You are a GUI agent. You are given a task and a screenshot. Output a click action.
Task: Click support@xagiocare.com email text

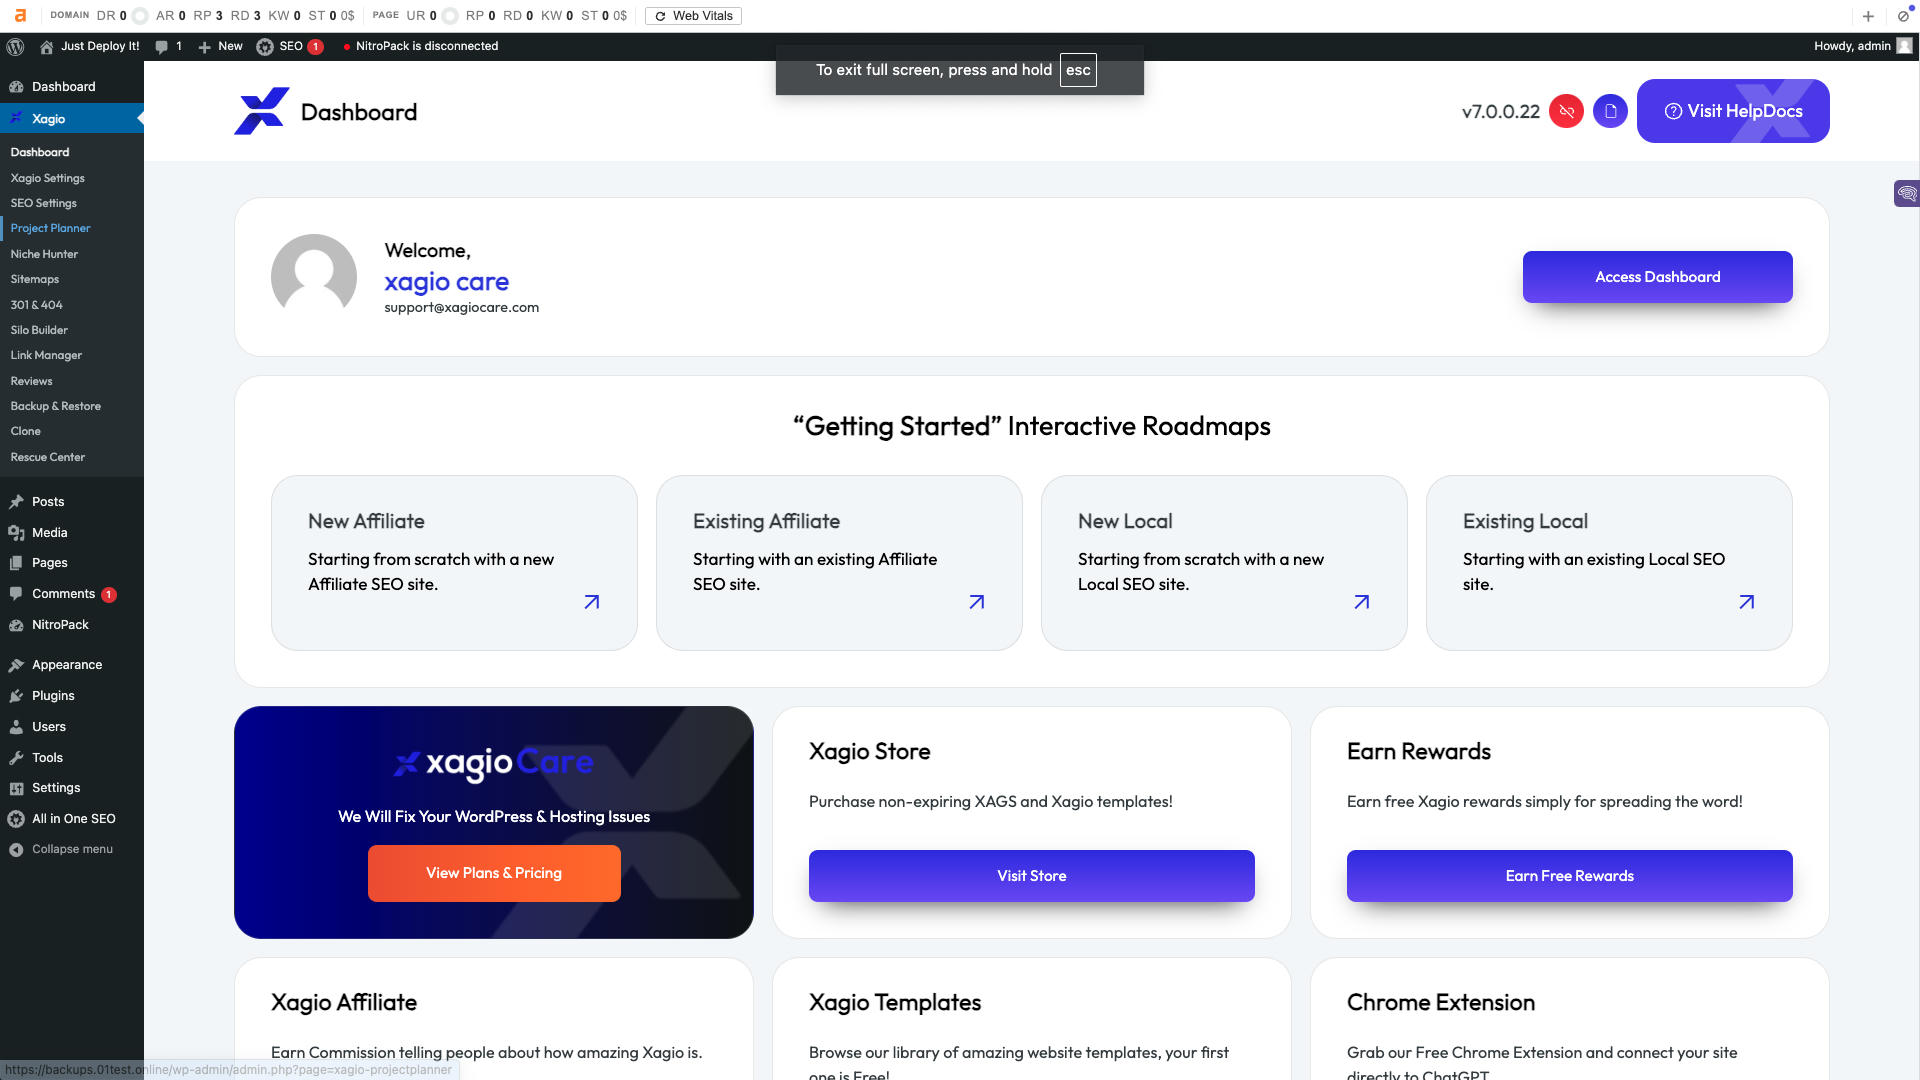[461, 308]
